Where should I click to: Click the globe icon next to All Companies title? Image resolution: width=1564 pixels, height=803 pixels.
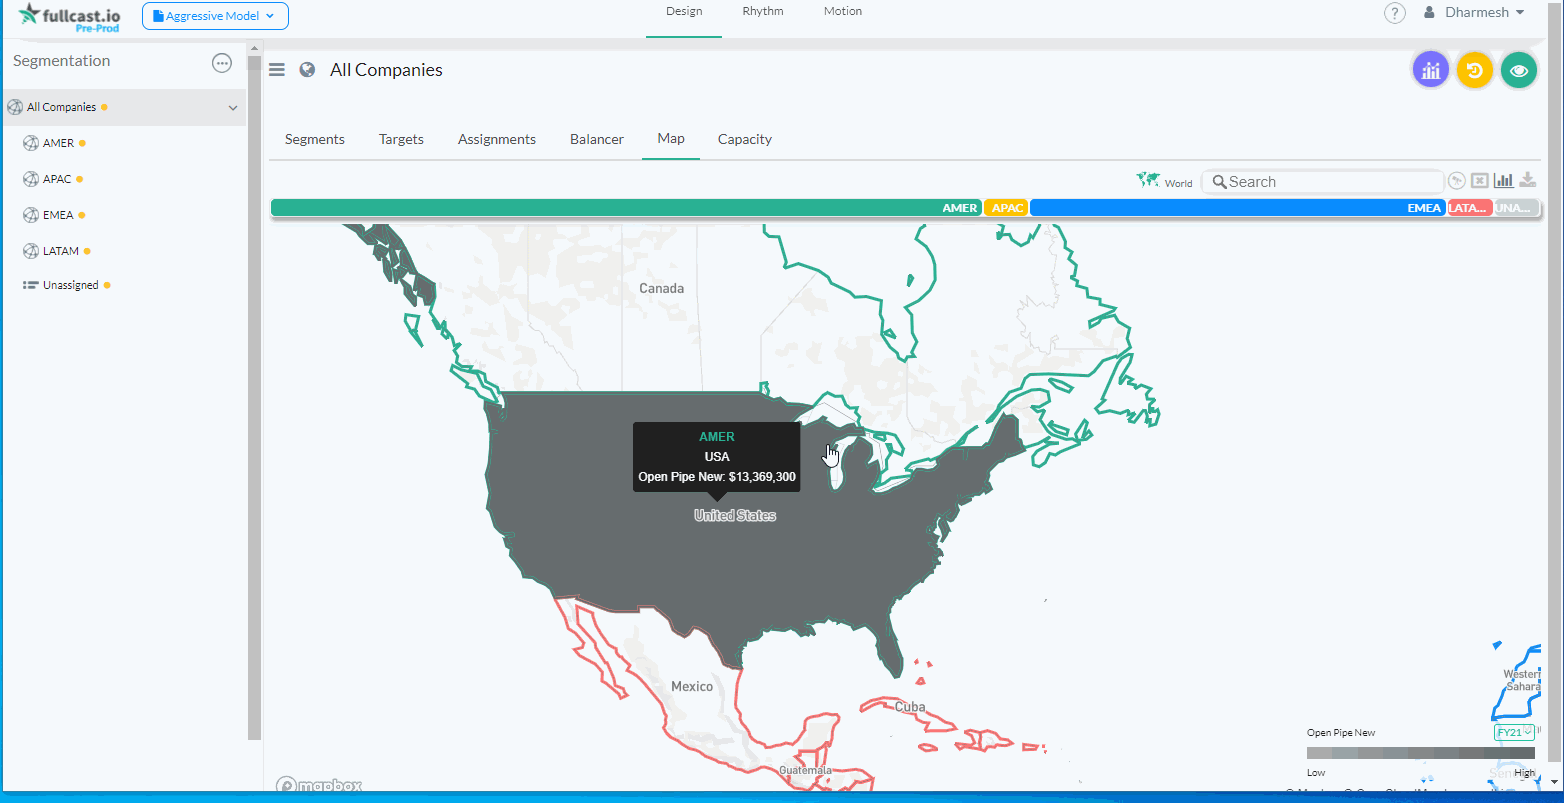tap(308, 69)
